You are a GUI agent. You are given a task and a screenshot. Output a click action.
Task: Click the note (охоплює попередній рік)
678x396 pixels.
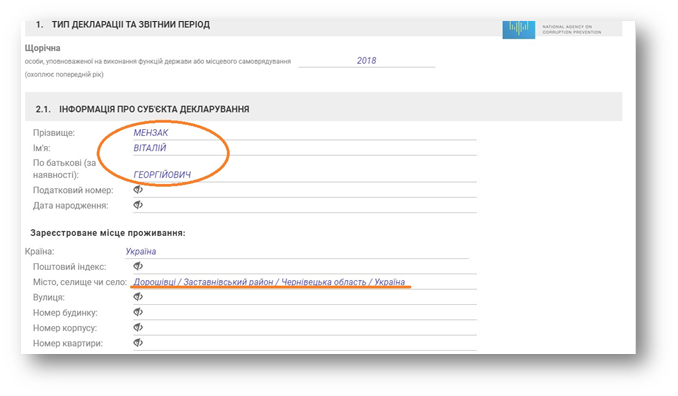pyautogui.click(x=64, y=74)
